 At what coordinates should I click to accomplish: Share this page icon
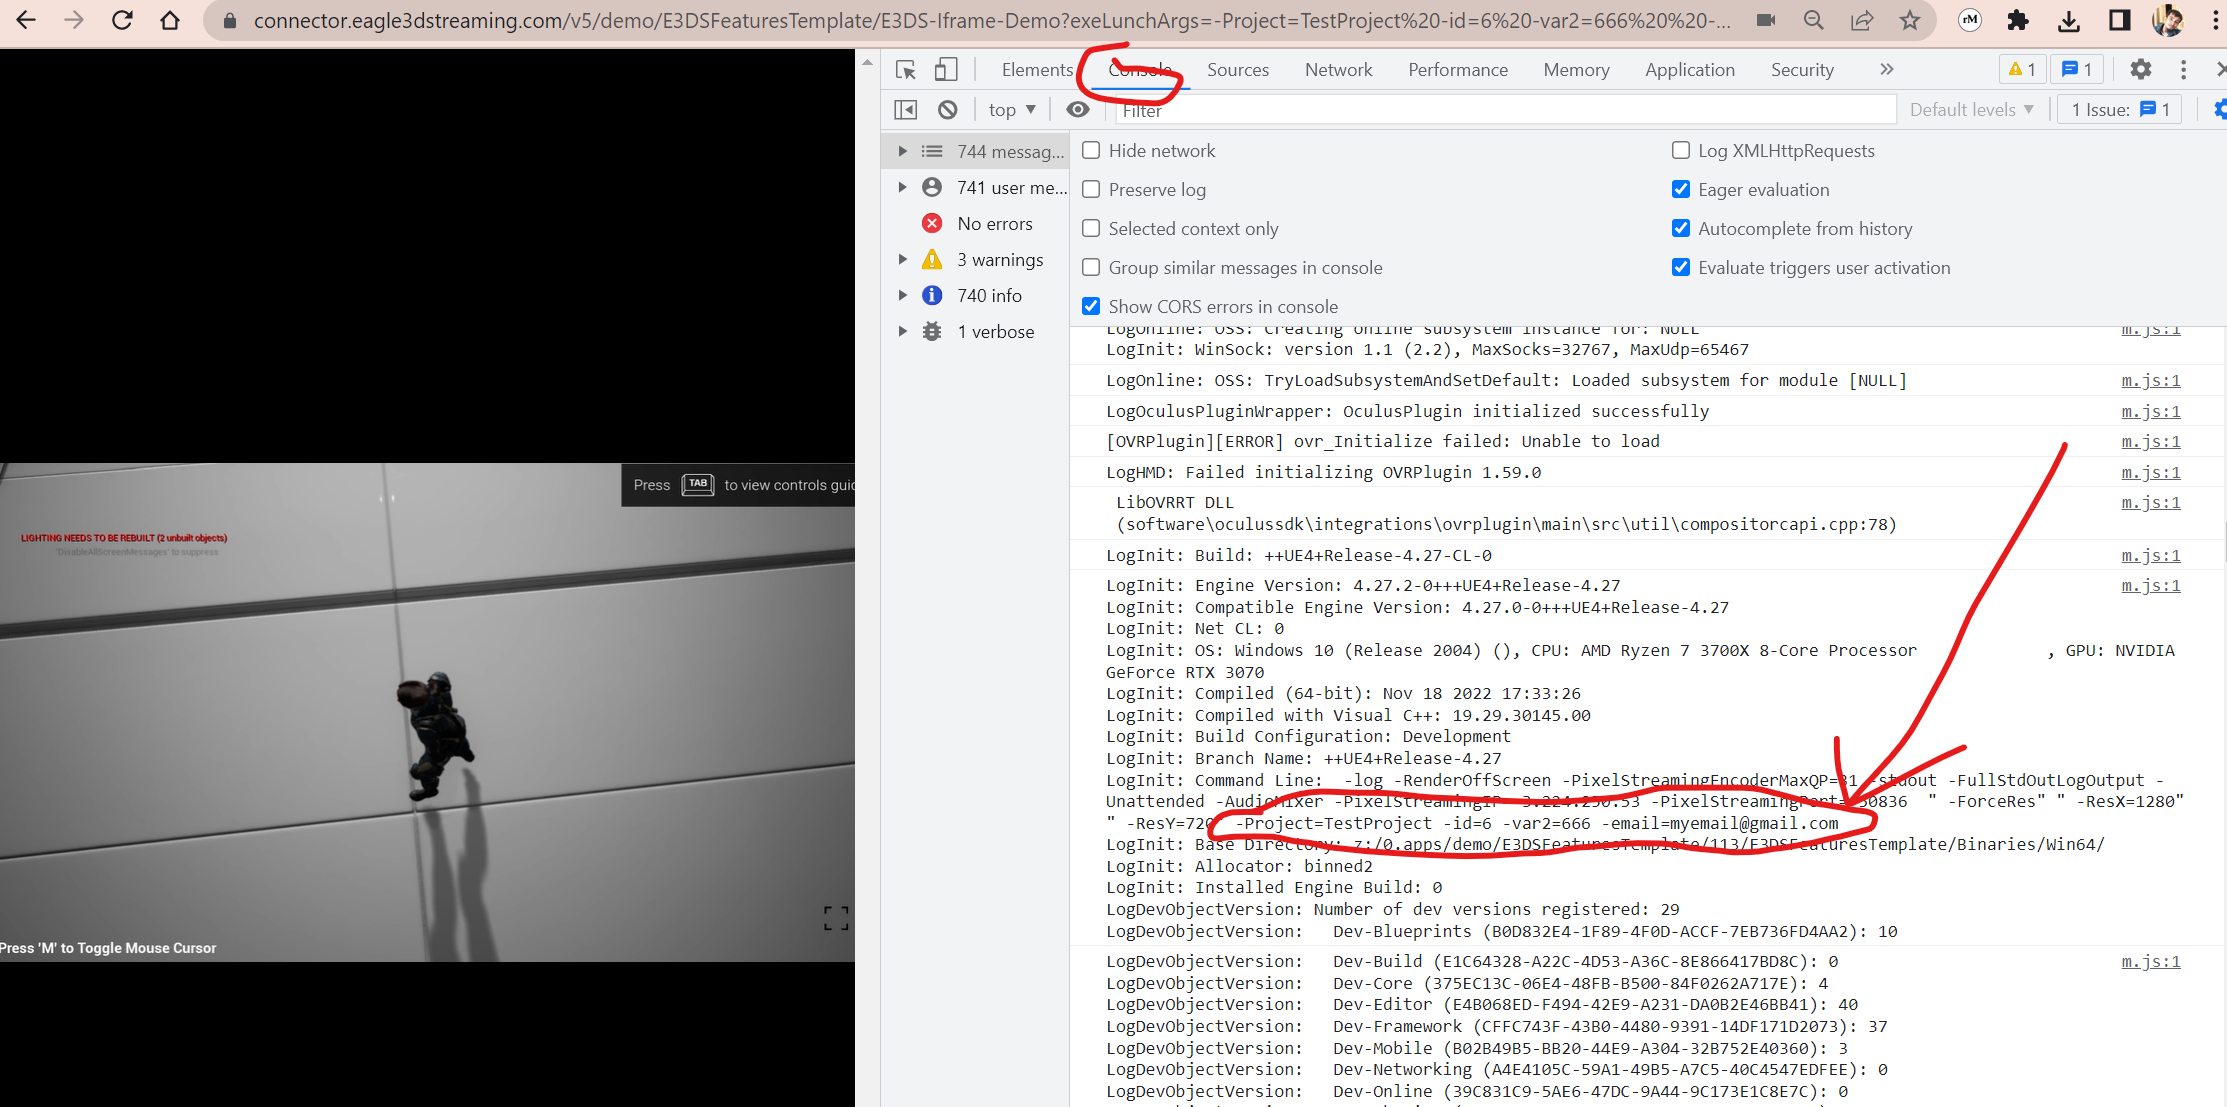(x=1862, y=20)
